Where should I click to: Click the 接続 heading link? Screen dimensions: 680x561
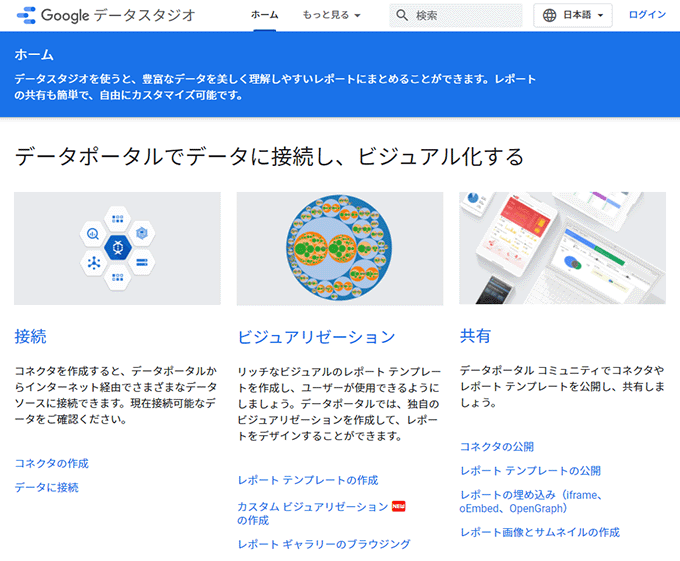tap(30, 336)
